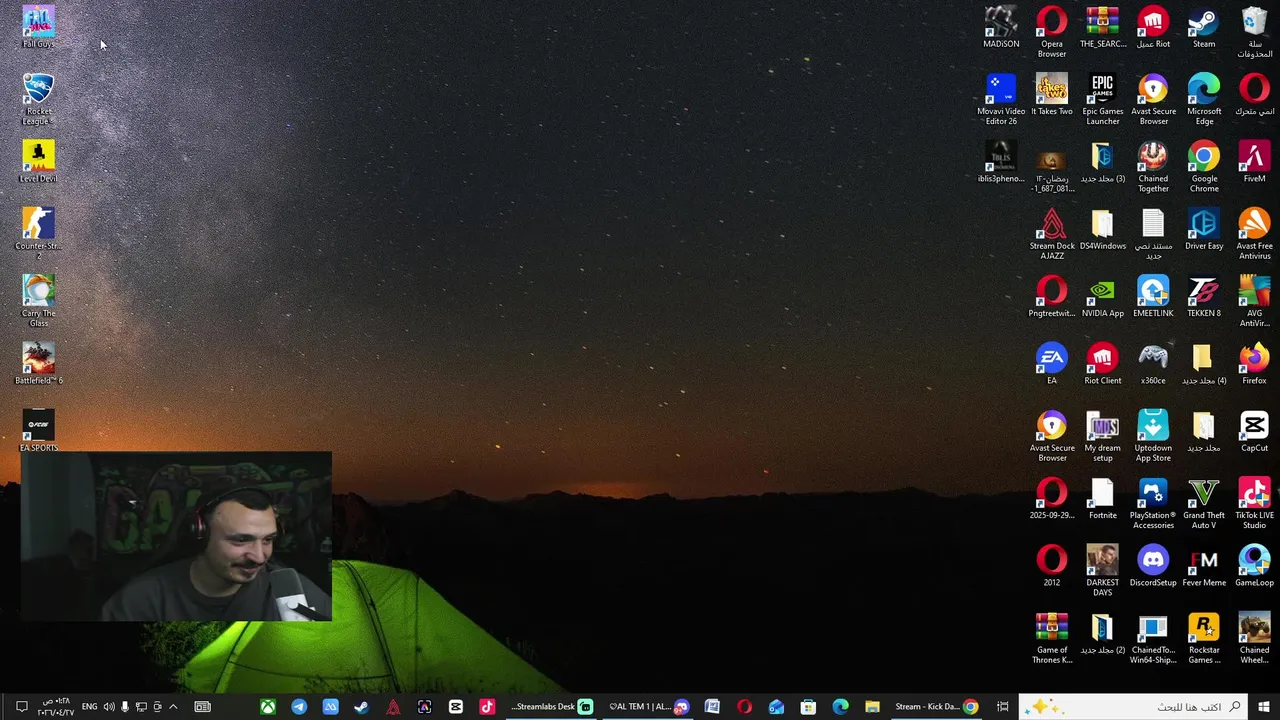
Task: Switch to Stream - Kick Chrome window
Action: 937,707
